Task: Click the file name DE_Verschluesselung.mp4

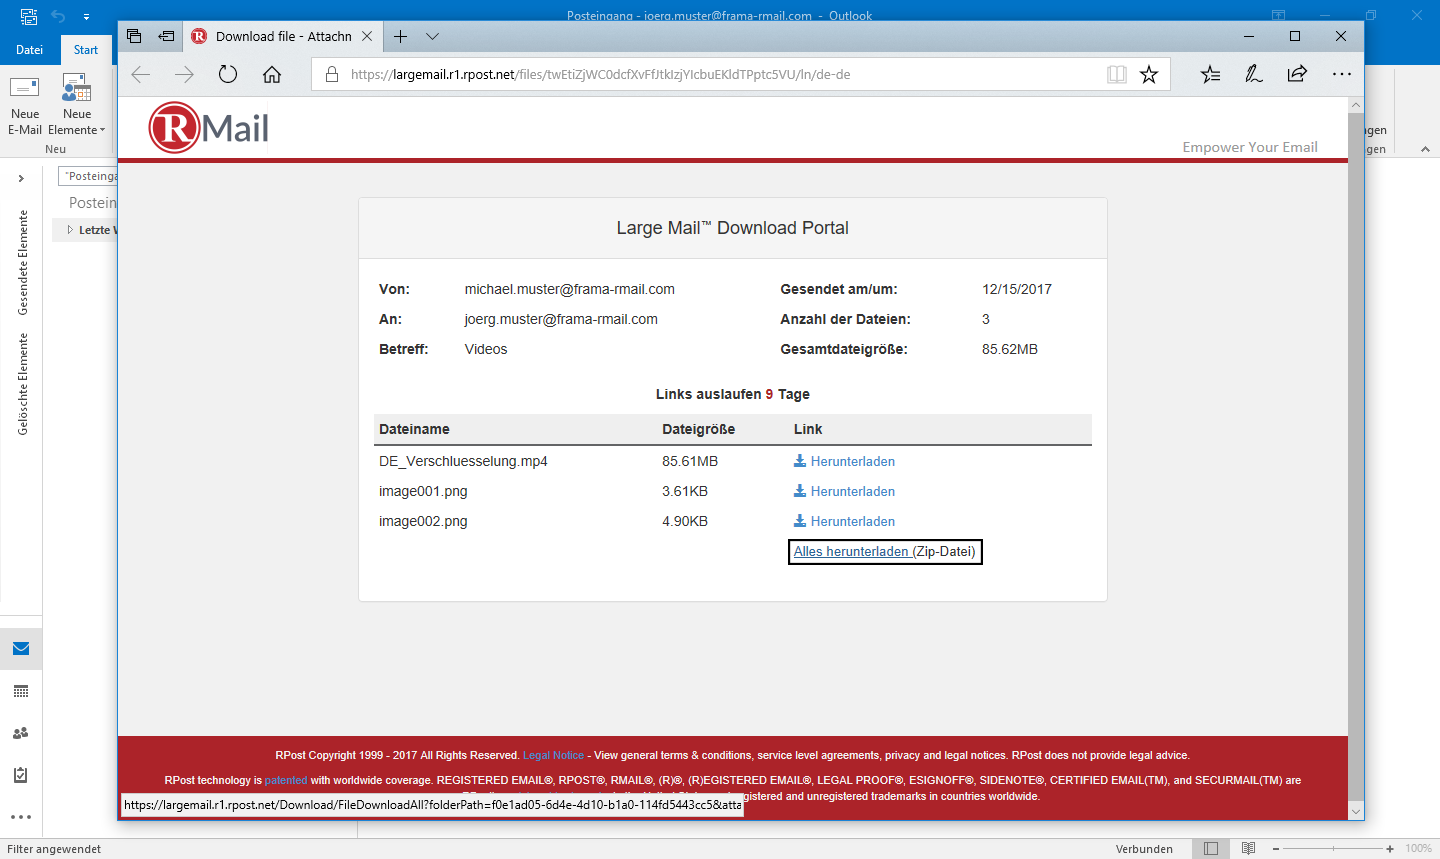Action: point(463,461)
